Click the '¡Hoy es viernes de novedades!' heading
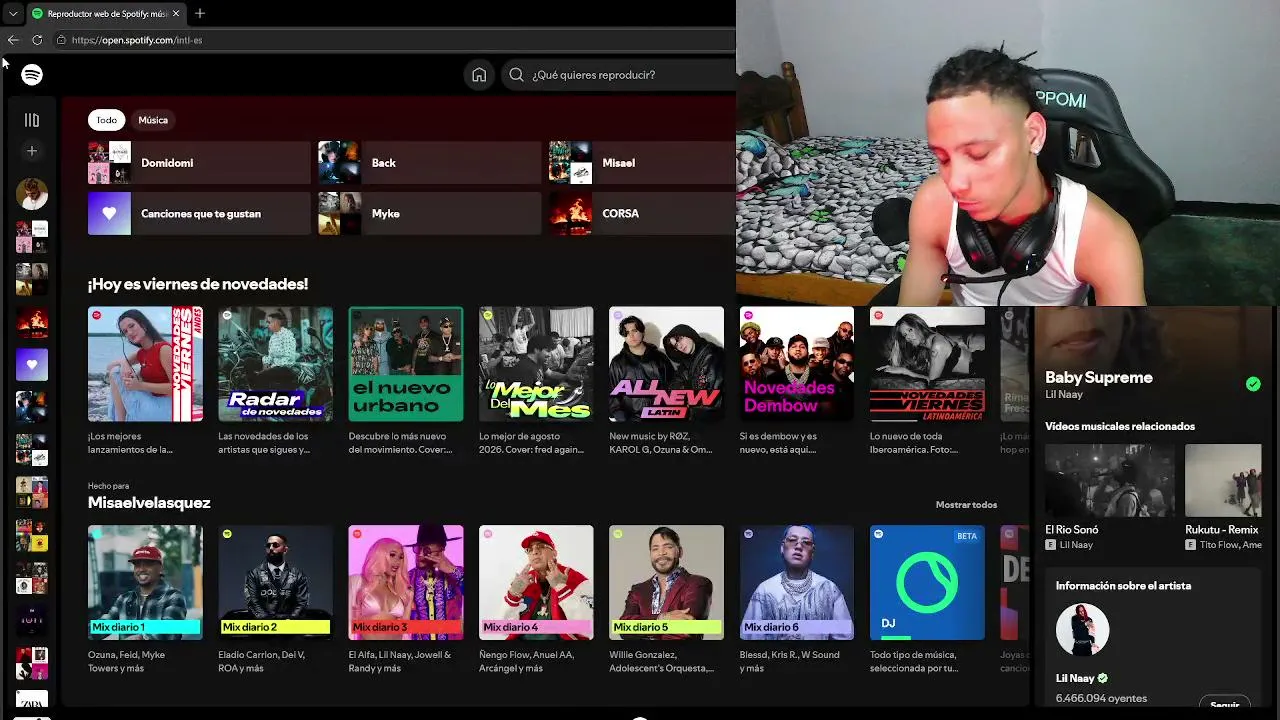This screenshot has width=1280, height=720. click(x=198, y=284)
